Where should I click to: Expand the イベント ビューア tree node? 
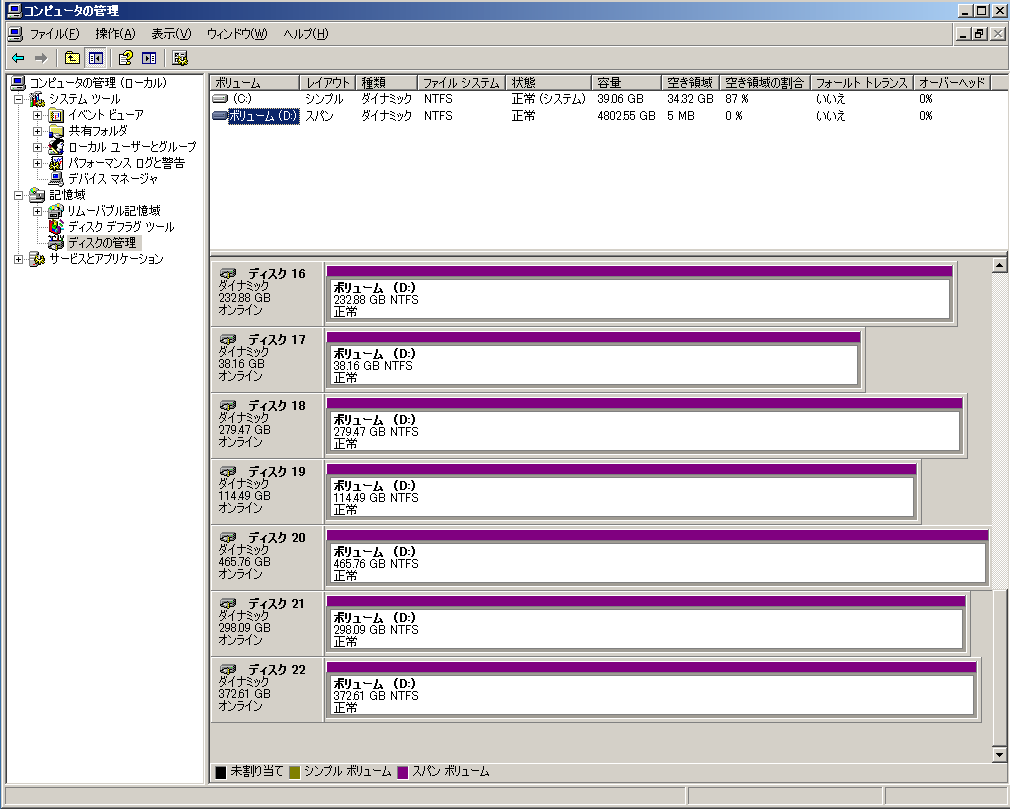(x=37, y=115)
